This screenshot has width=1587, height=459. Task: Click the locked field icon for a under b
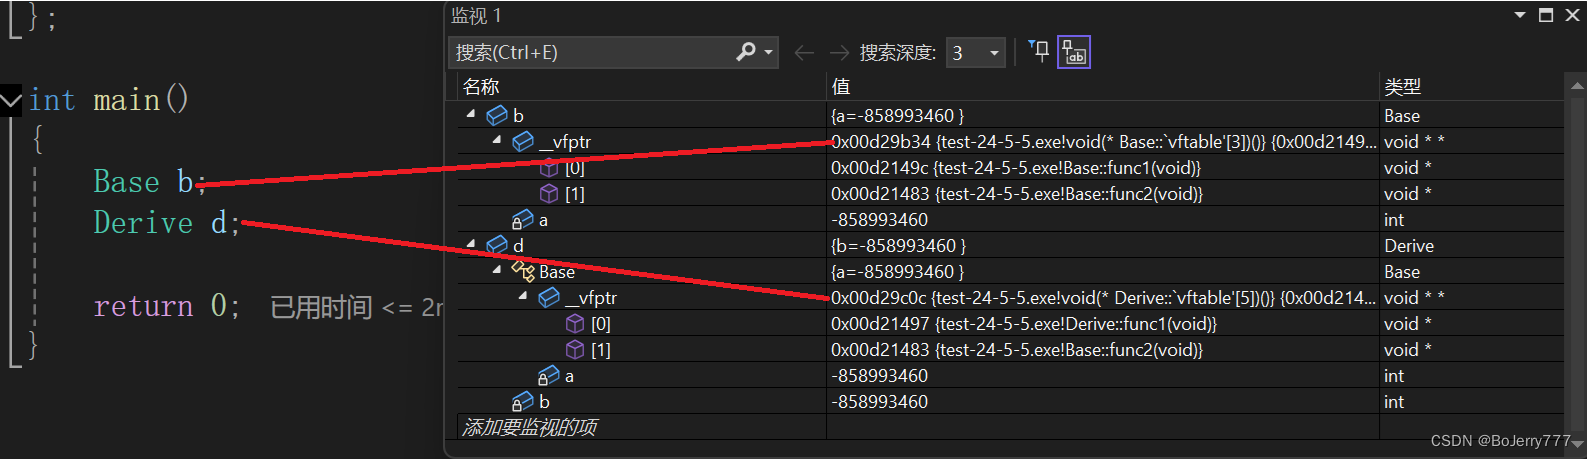(523, 220)
